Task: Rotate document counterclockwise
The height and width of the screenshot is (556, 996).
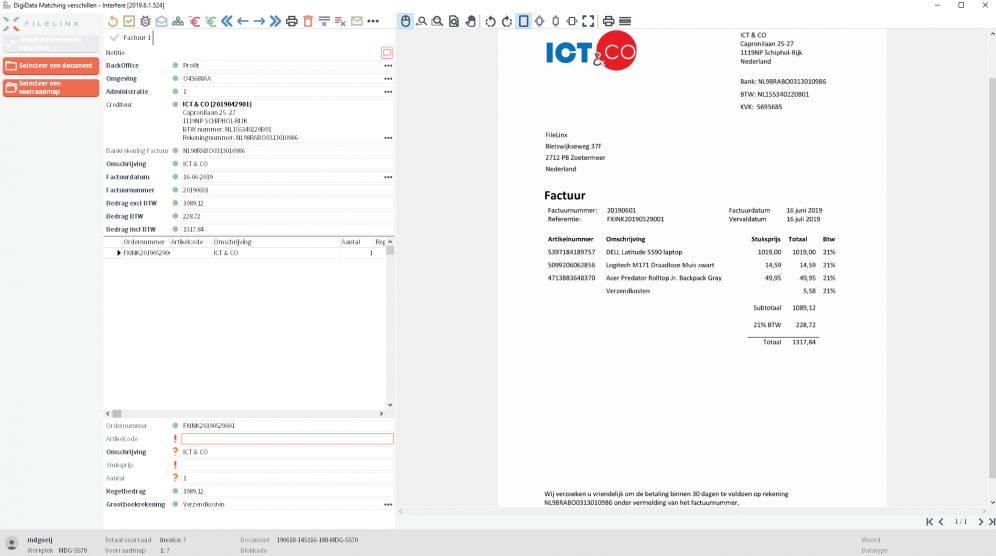Action: pos(490,21)
